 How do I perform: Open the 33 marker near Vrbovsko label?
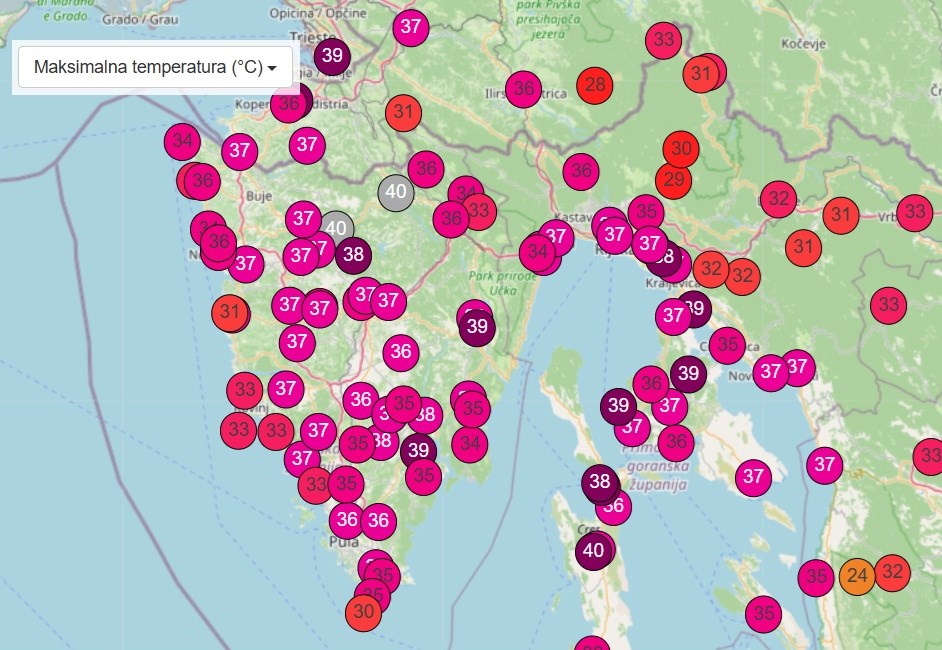(x=915, y=213)
